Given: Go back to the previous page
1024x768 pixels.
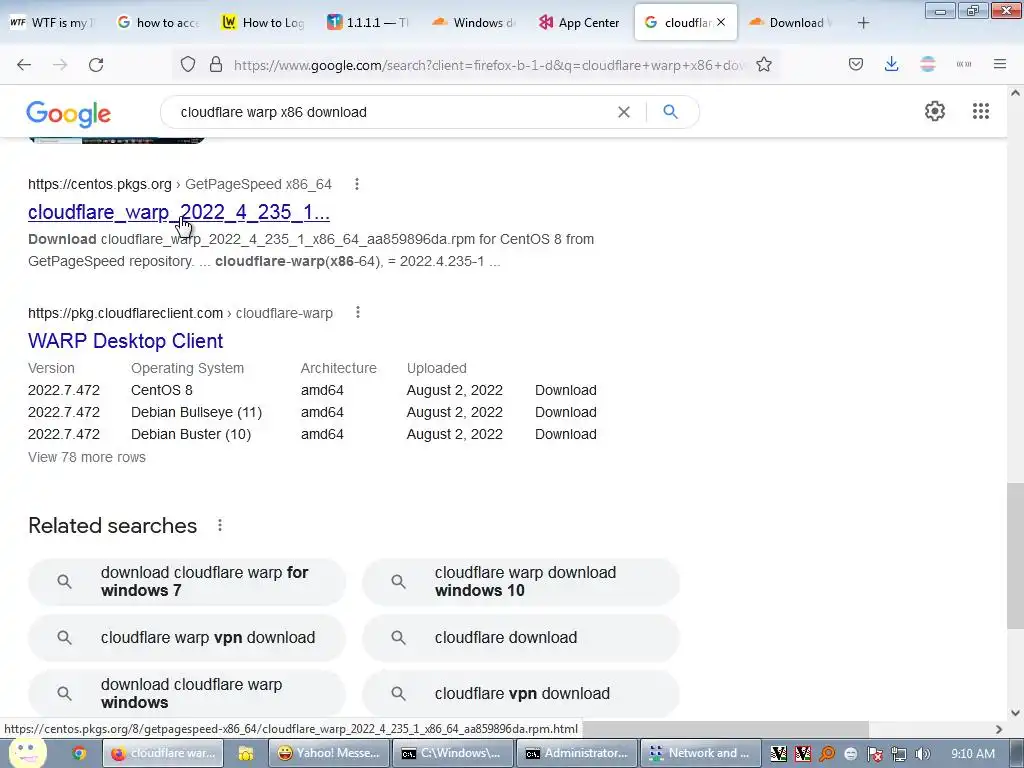Looking at the screenshot, I should [x=24, y=65].
